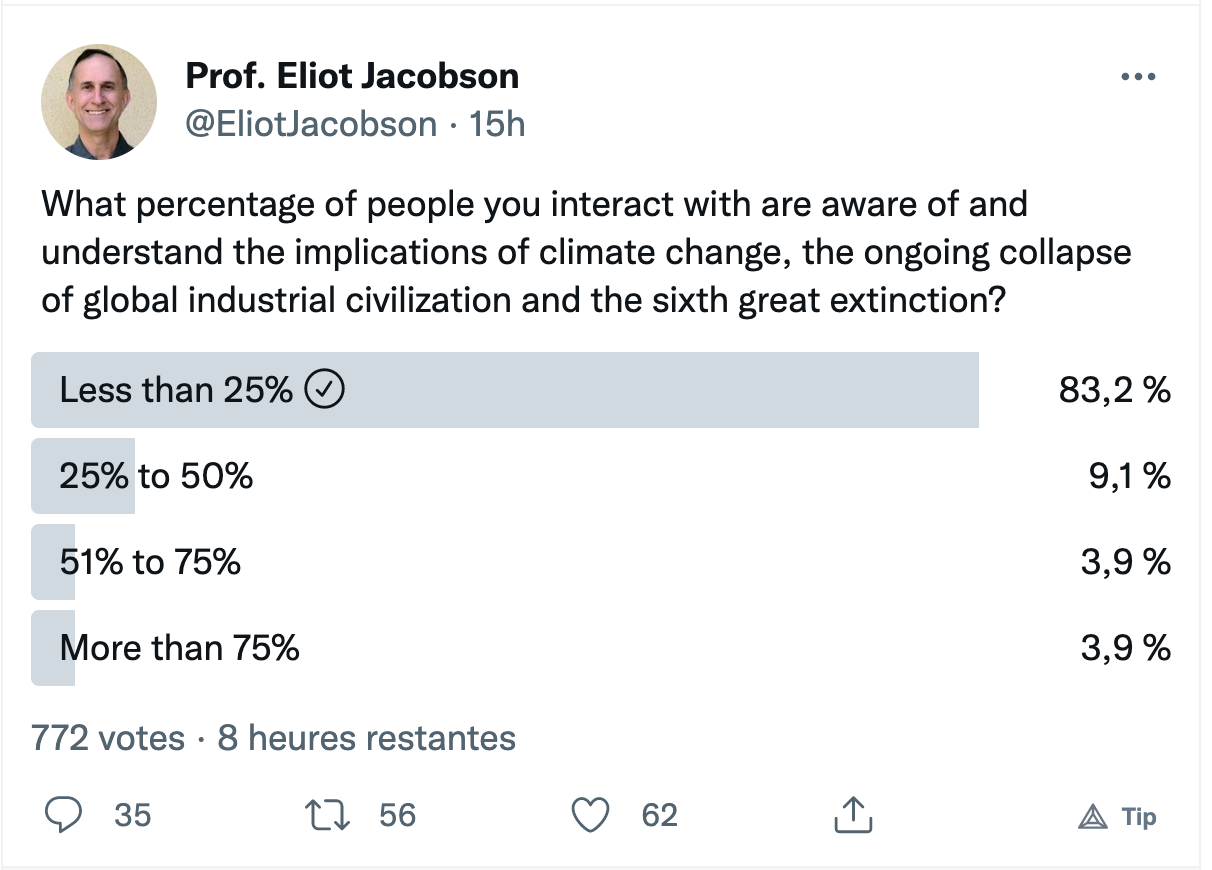Viewport: 1212px width, 870px height.
Task: Open Prof. Eliot Jacobson's profile picture
Action: click(x=99, y=102)
